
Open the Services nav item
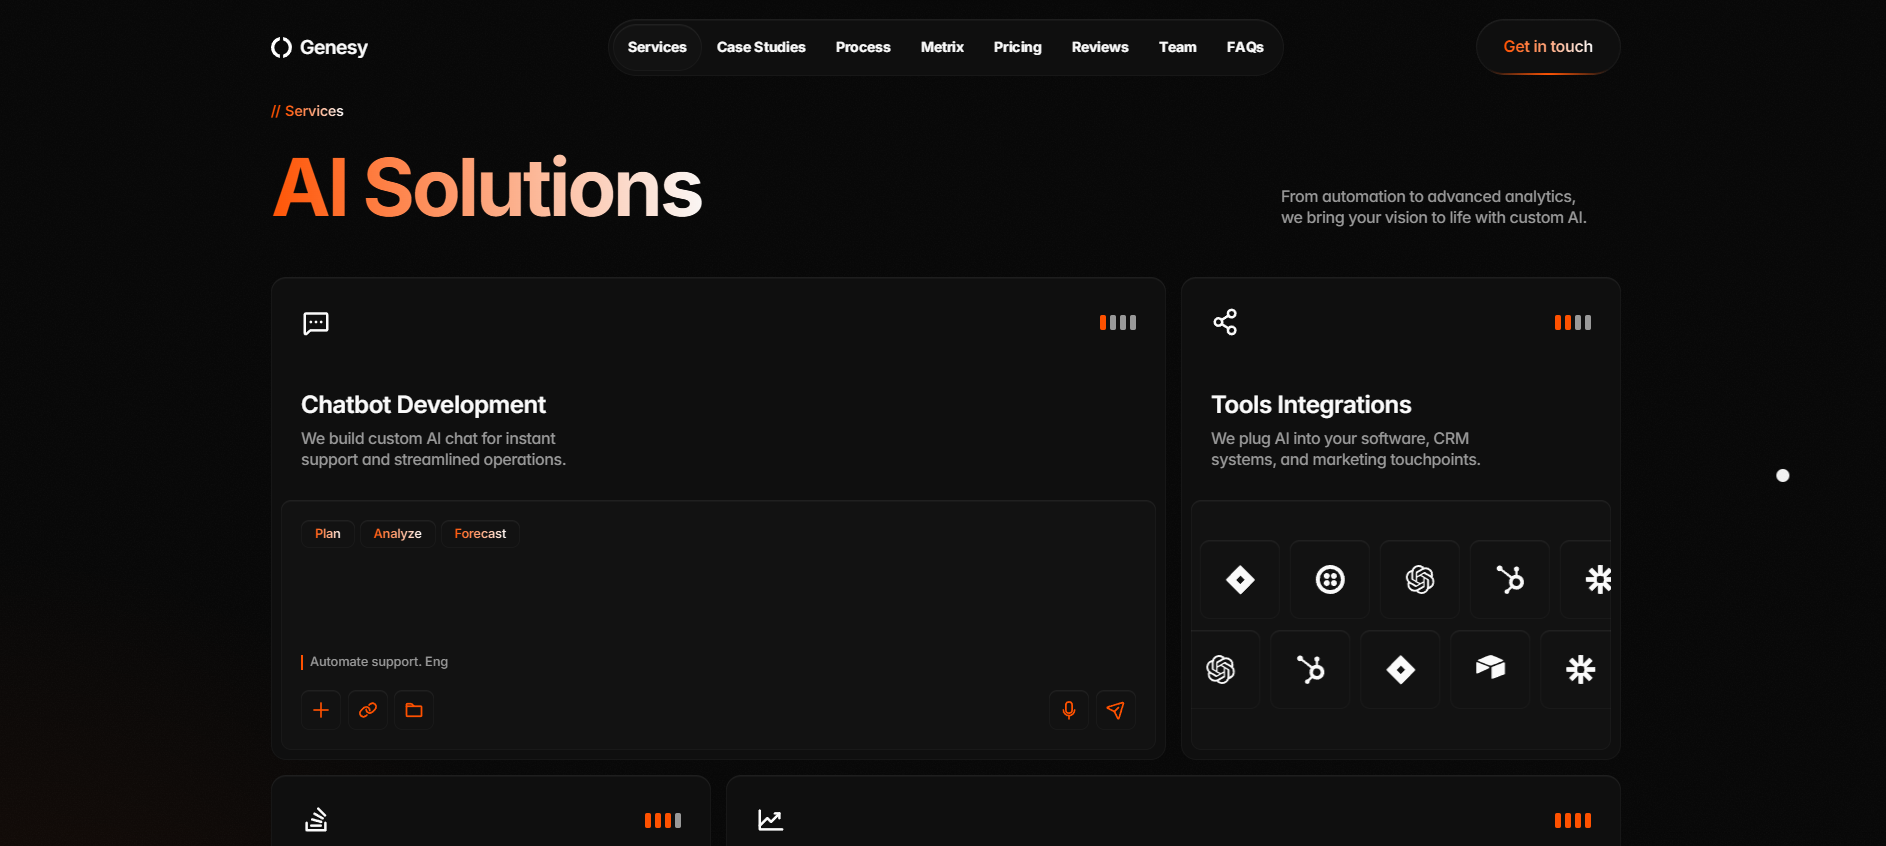pyautogui.click(x=657, y=47)
